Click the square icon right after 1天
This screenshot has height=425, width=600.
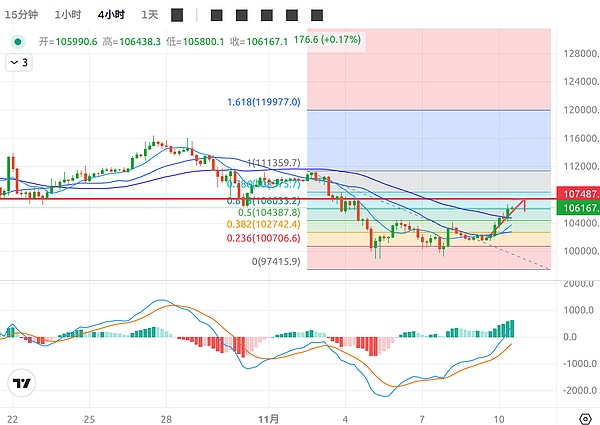coord(177,15)
